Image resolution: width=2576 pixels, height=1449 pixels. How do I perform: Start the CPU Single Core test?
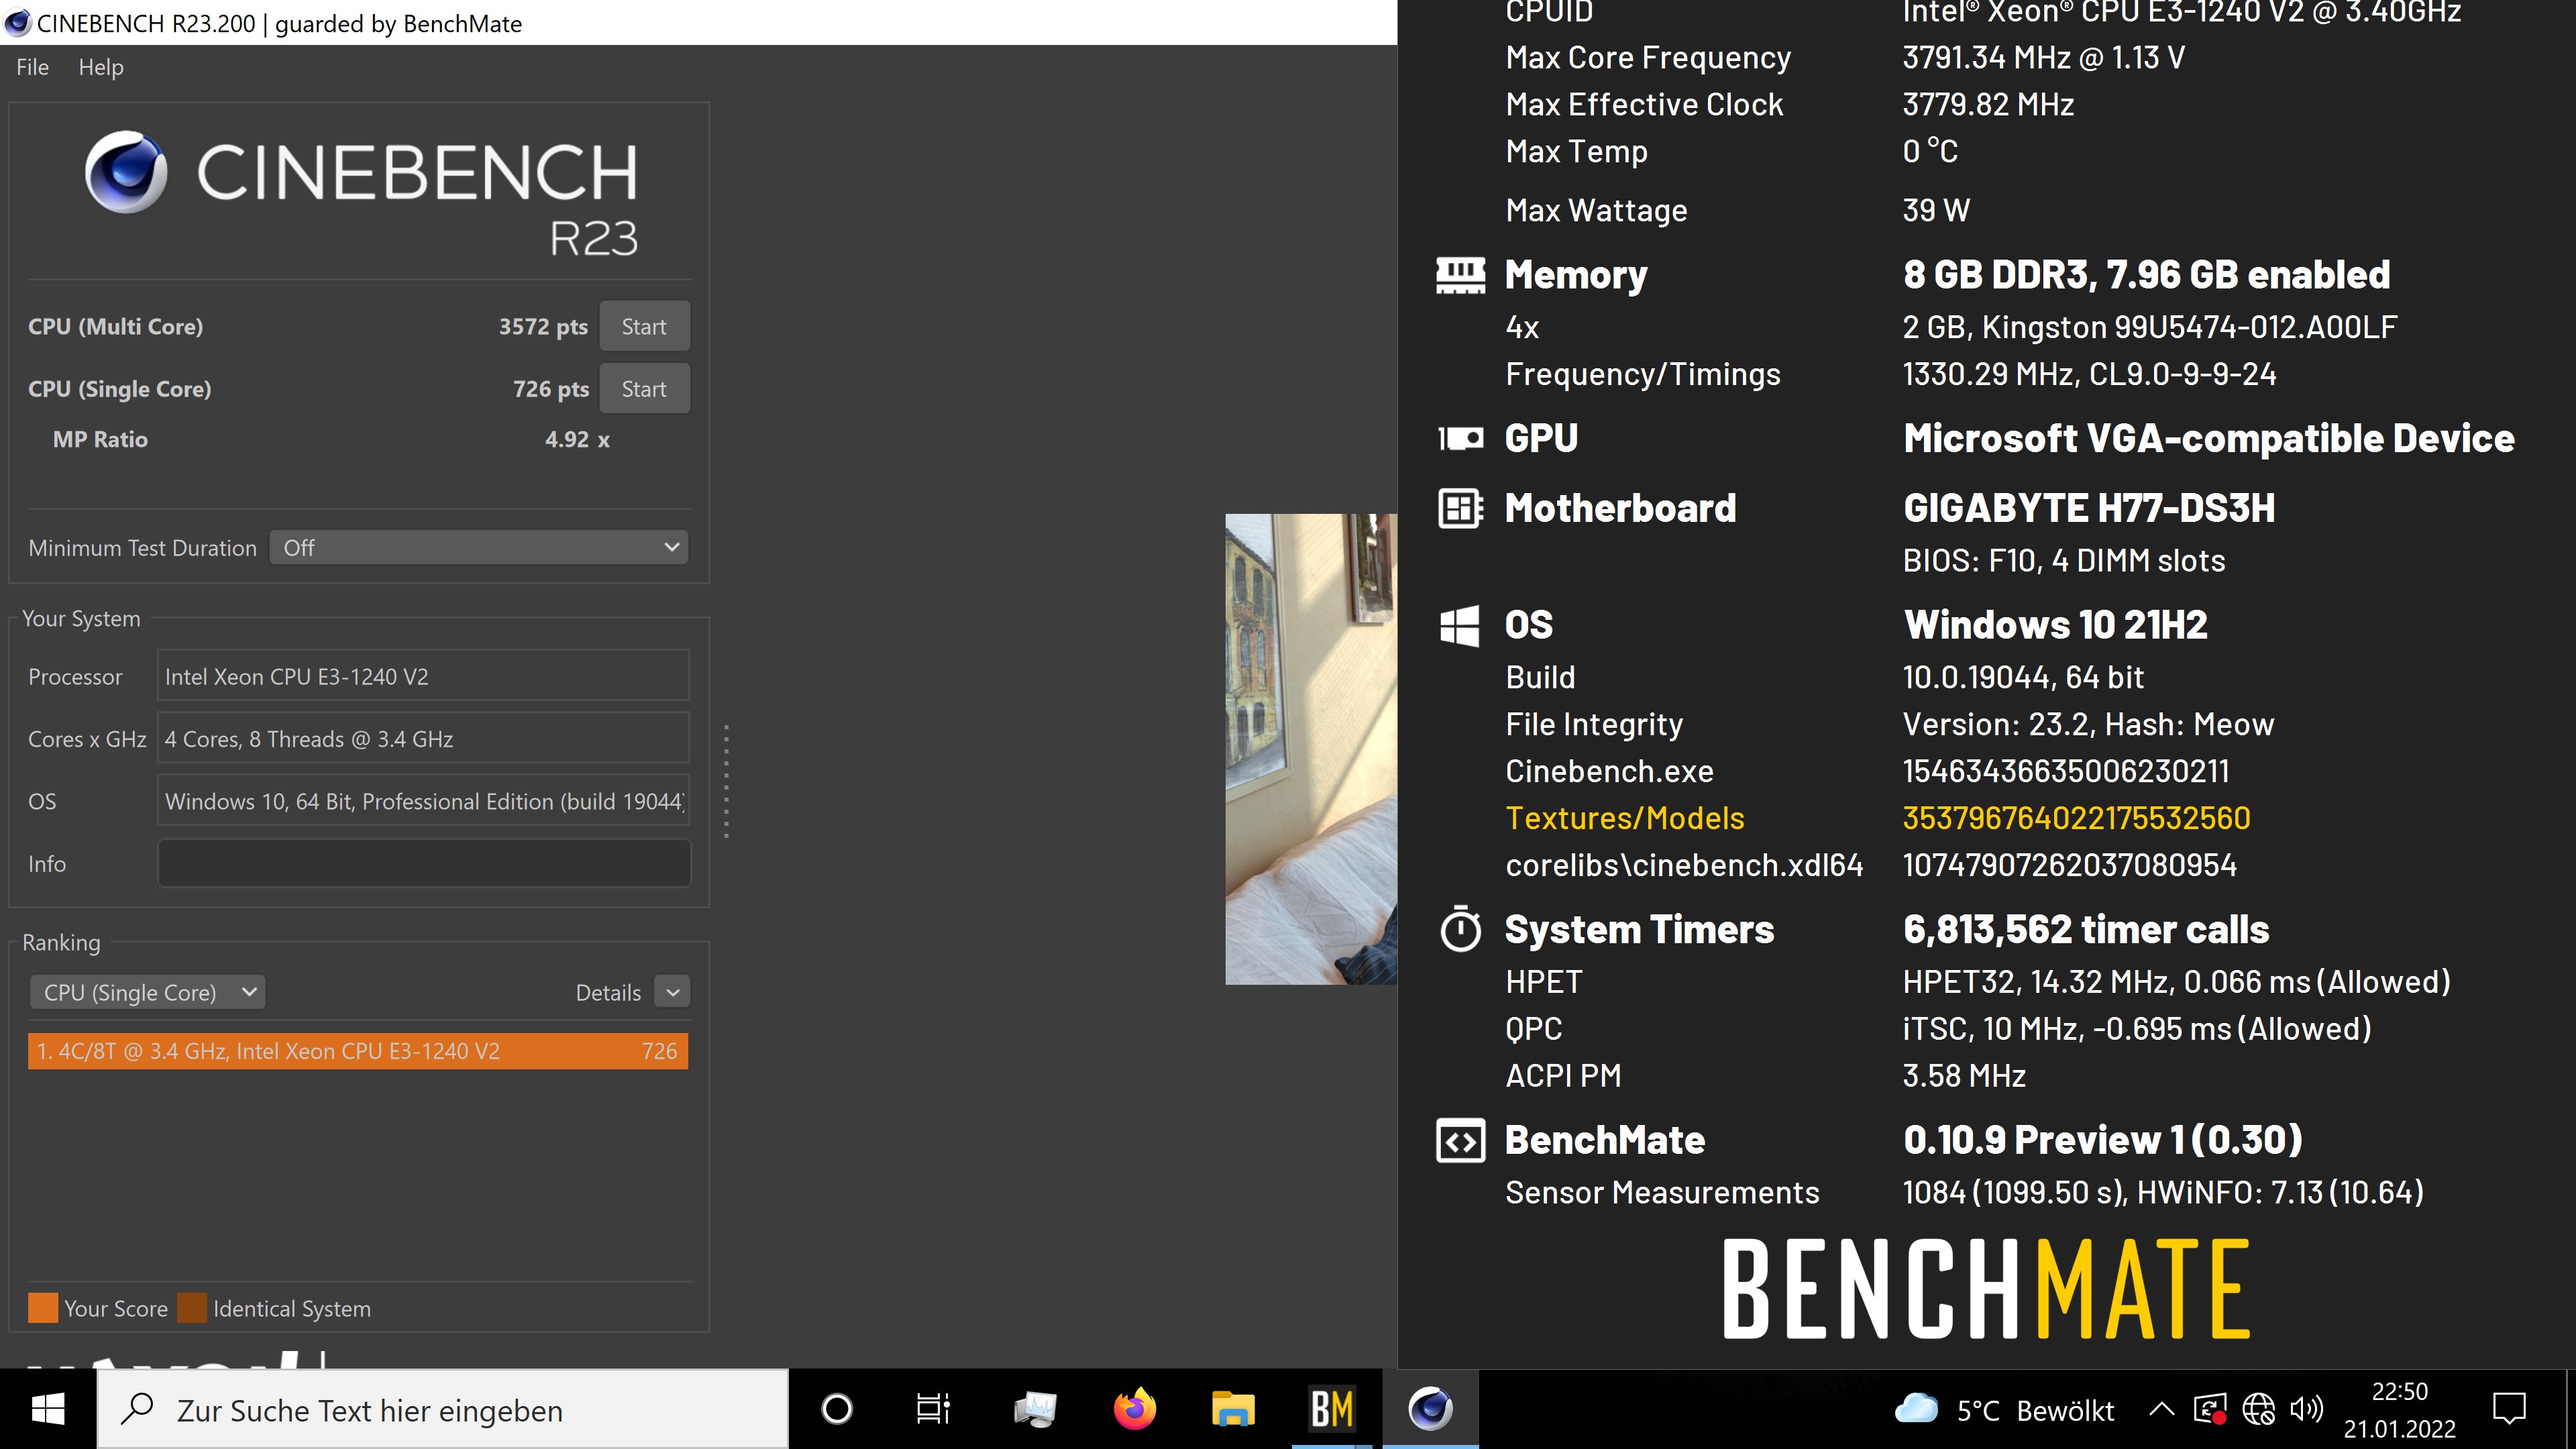tap(644, 389)
